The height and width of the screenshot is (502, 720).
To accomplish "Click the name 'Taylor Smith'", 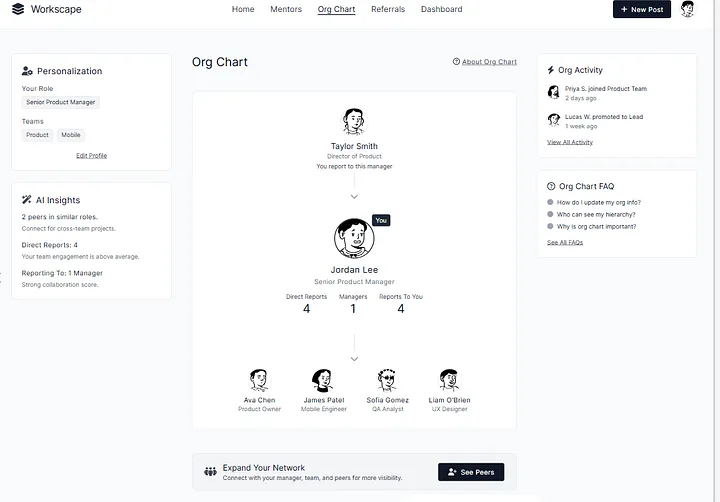I will [354, 146].
